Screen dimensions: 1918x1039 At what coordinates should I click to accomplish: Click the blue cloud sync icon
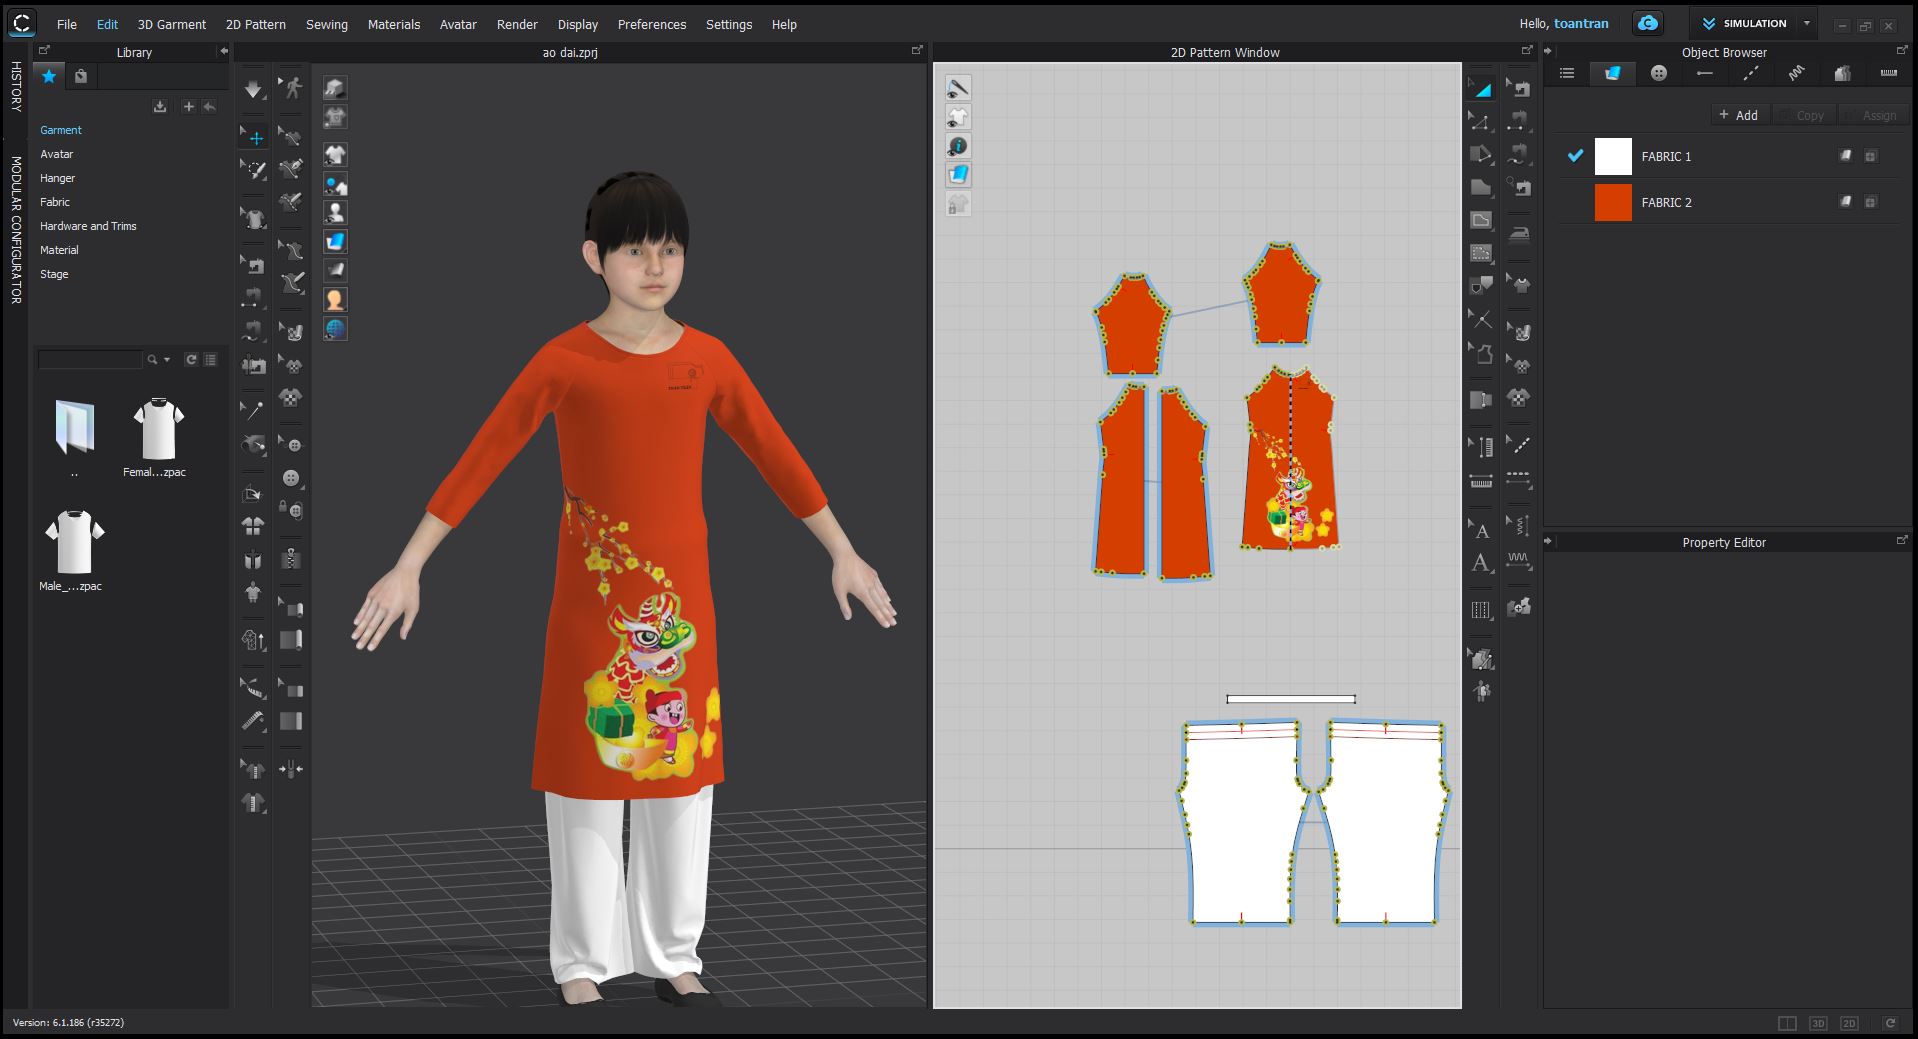click(1647, 23)
